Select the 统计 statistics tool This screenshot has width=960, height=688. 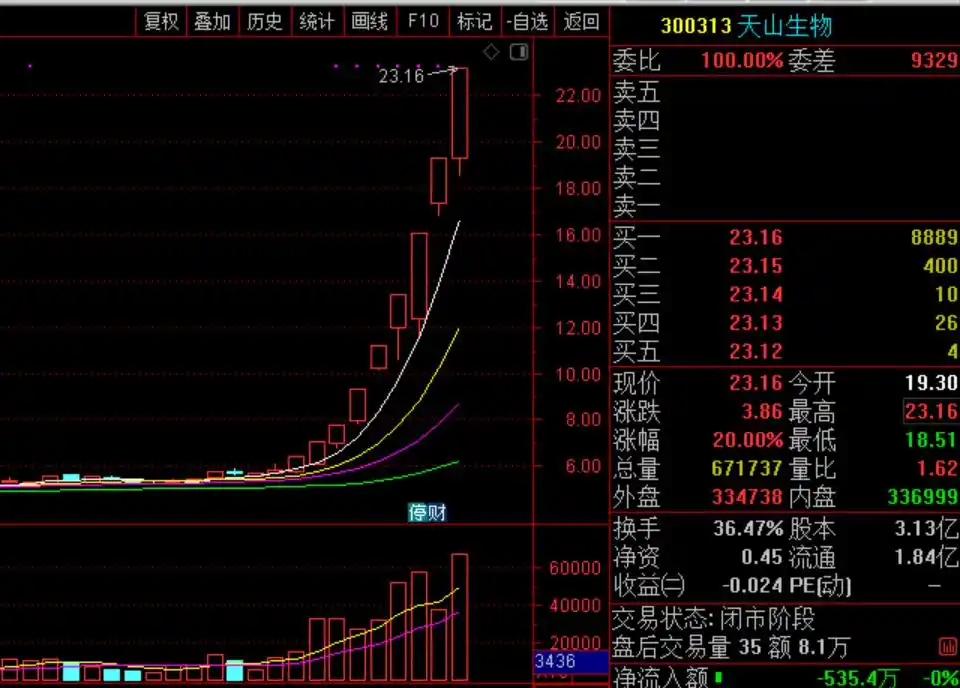coord(317,22)
